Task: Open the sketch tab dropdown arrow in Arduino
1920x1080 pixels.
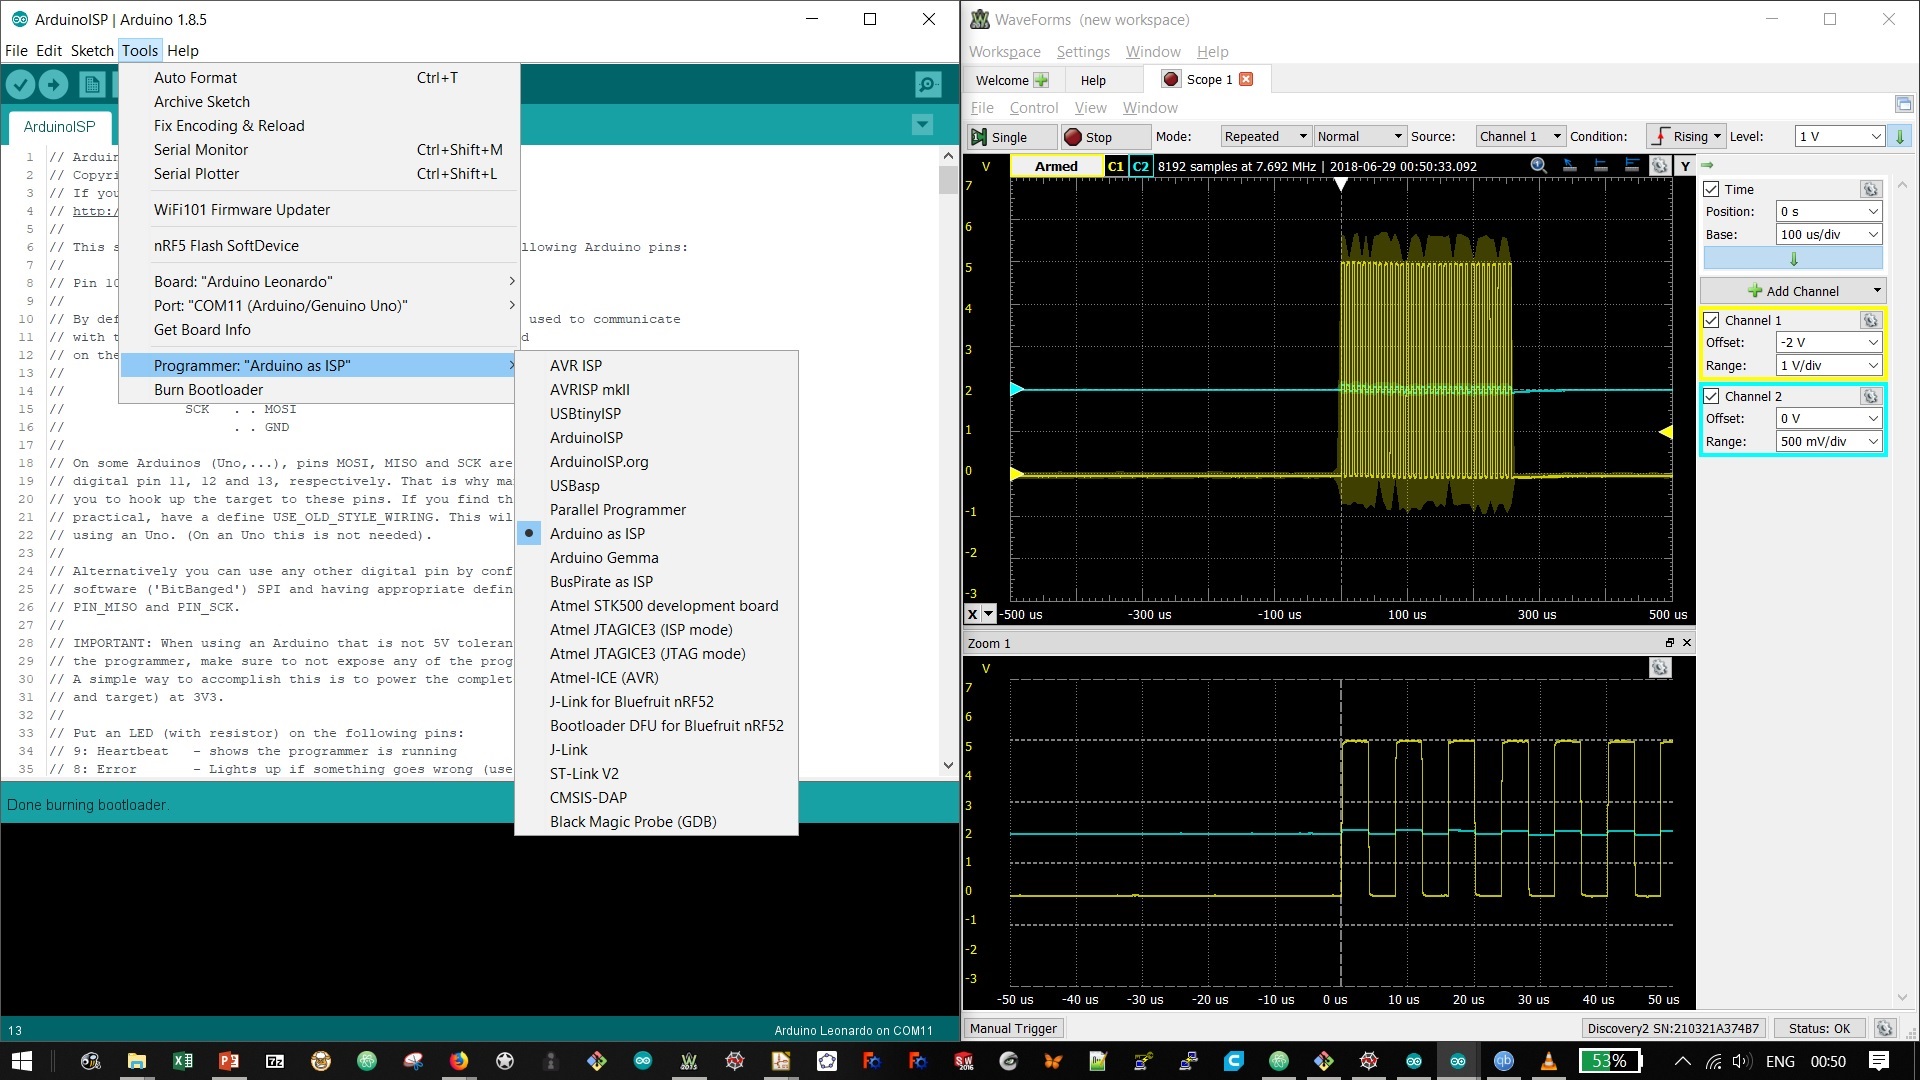Action: click(922, 125)
